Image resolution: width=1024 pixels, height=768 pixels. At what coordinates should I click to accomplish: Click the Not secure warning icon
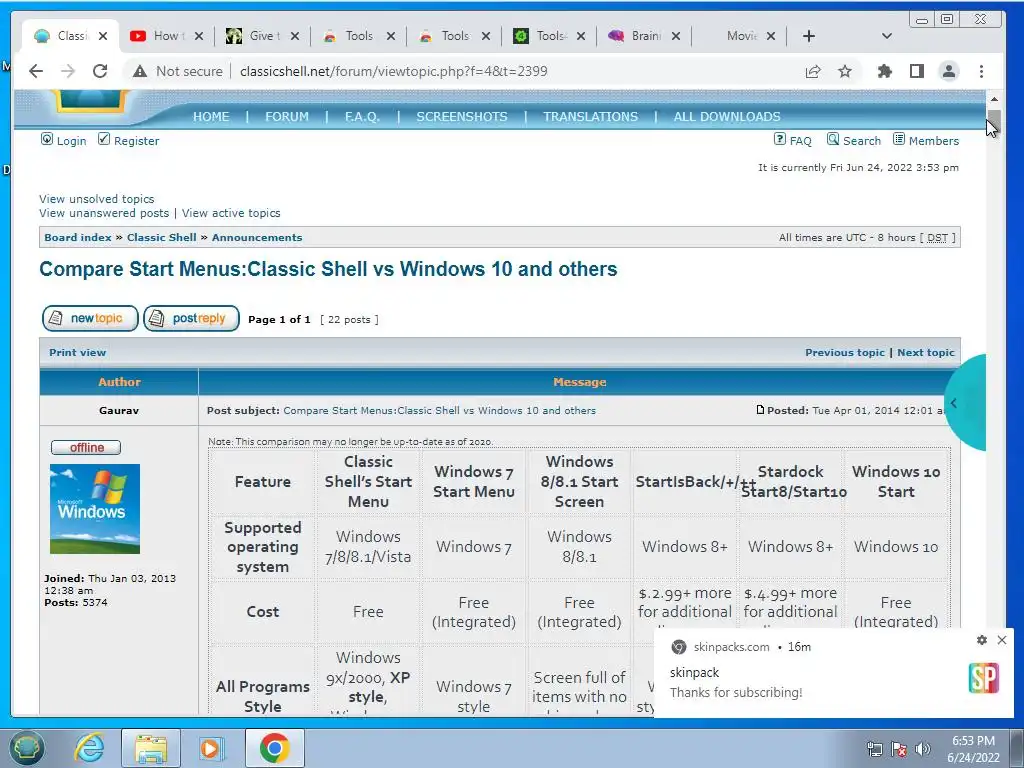click(x=140, y=71)
